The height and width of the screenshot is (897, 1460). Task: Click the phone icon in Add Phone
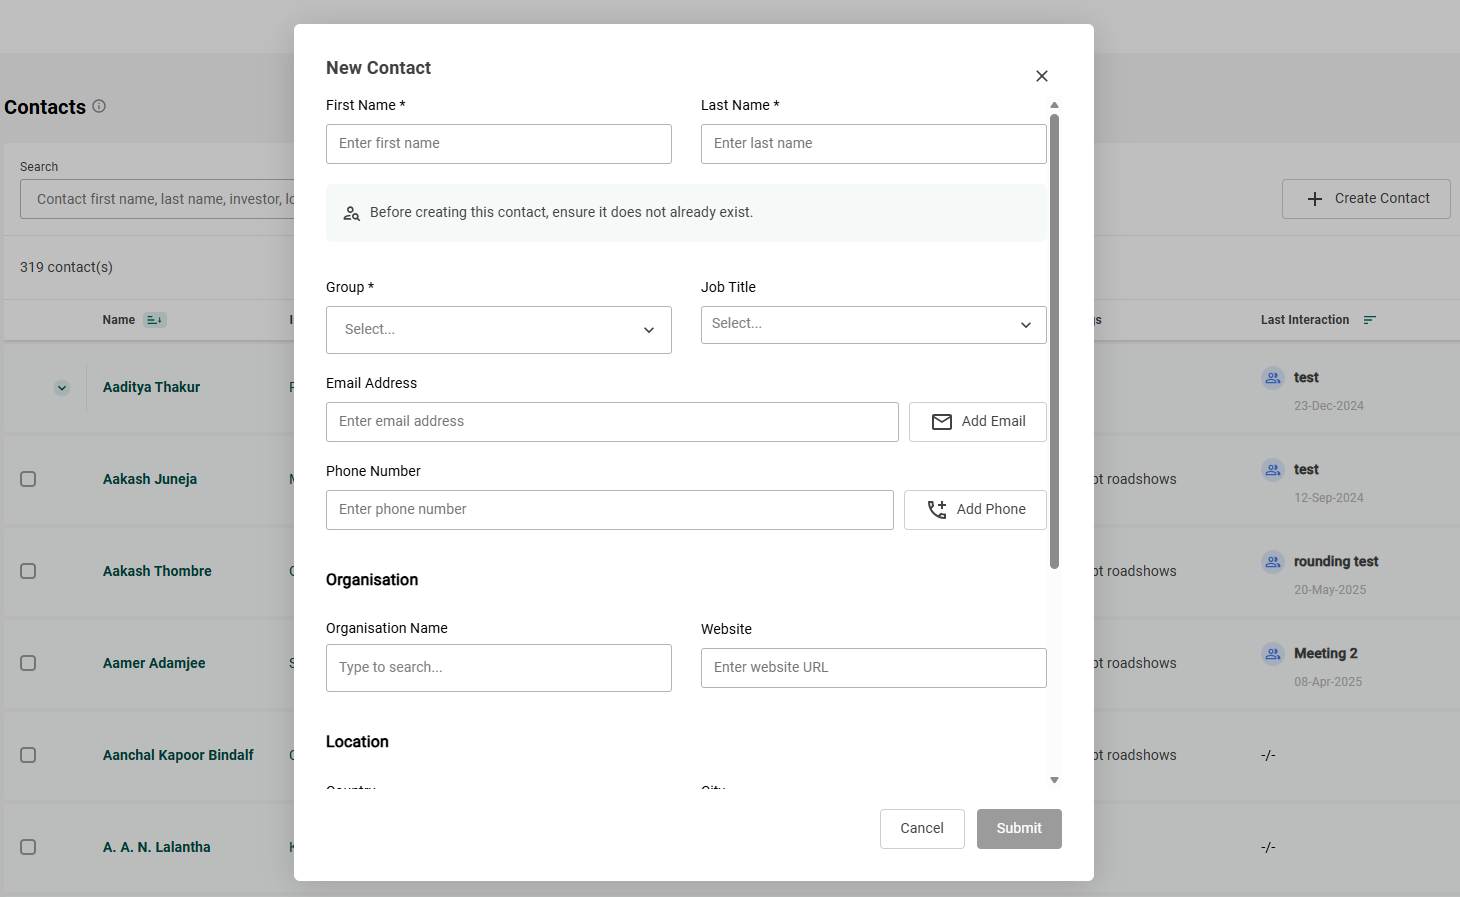[936, 510]
